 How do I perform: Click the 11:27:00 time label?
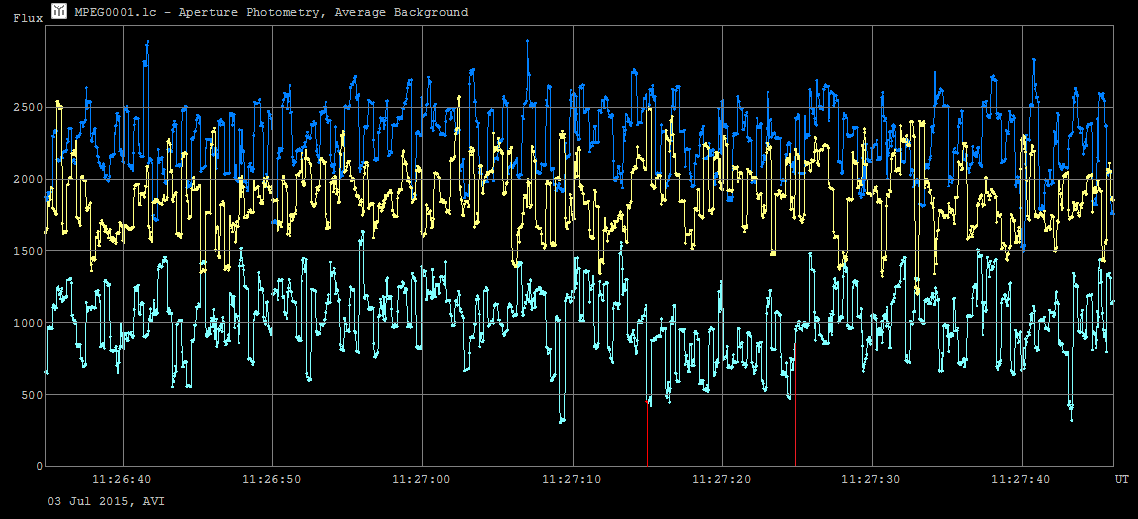[422, 479]
